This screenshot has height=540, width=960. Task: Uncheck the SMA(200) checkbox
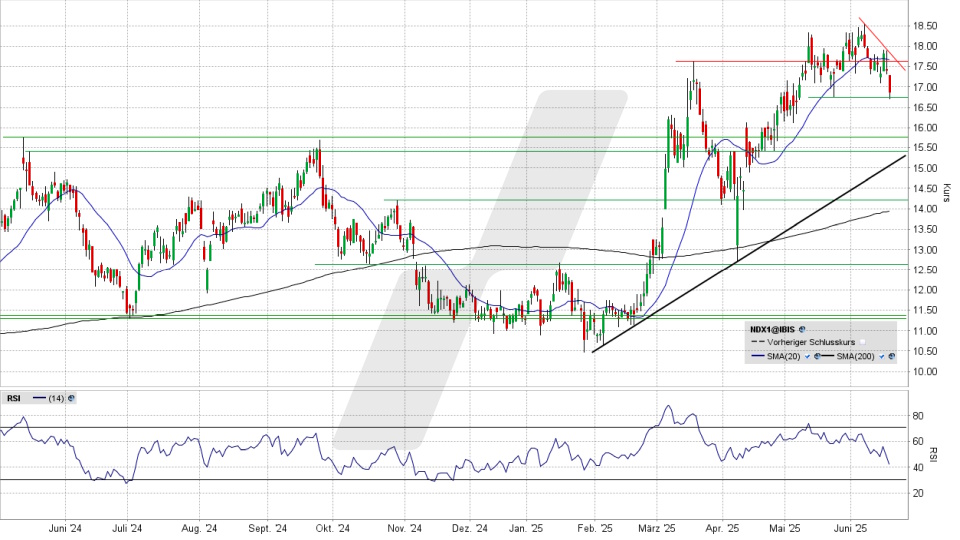pos(882,356)
